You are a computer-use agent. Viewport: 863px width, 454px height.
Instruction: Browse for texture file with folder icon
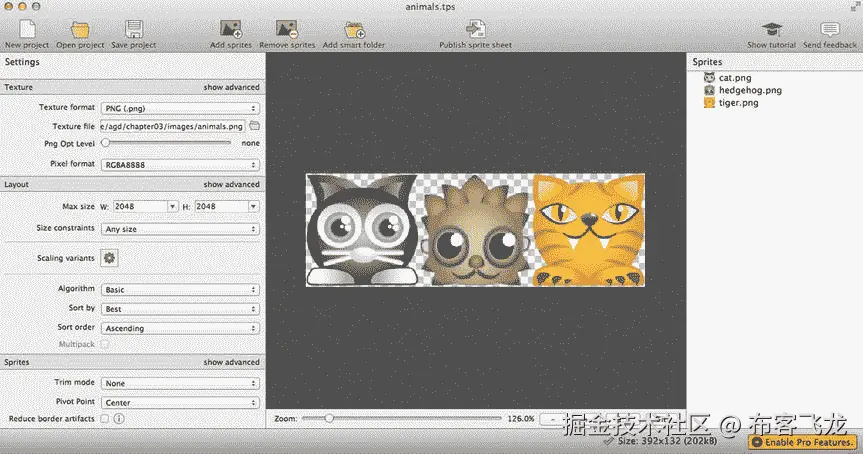coord(254,126)
